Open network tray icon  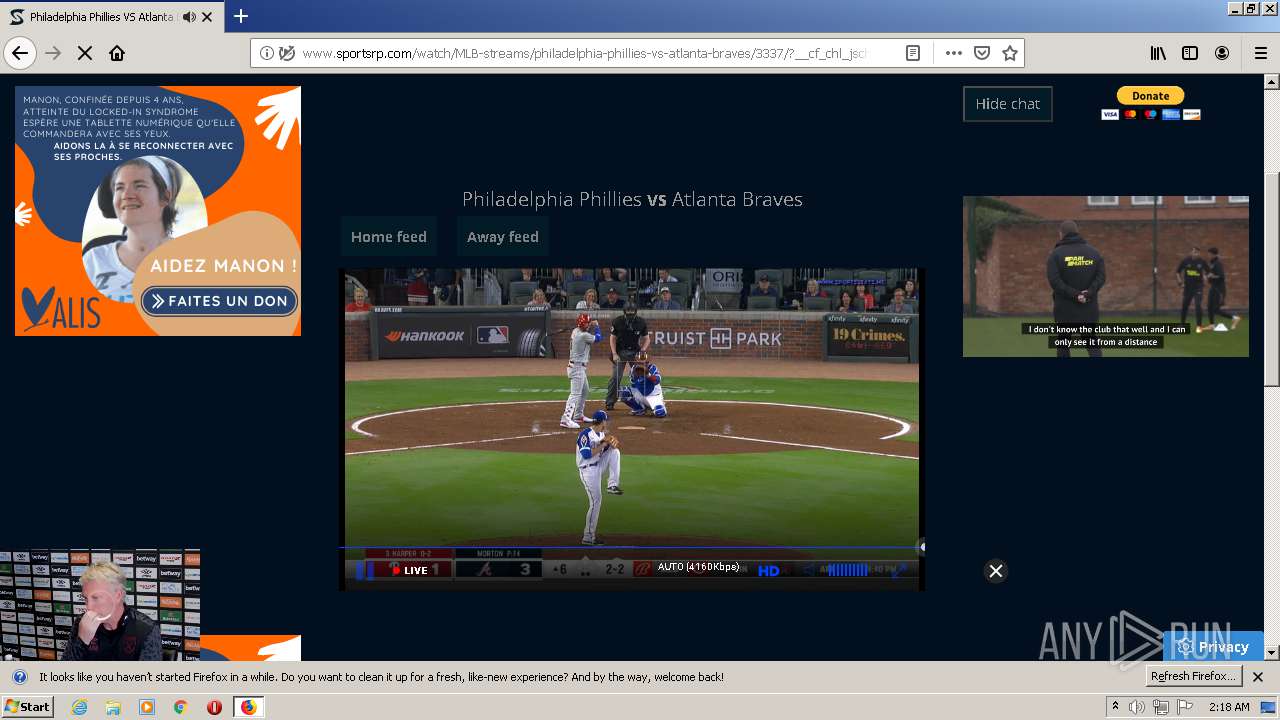point(1161,707)
